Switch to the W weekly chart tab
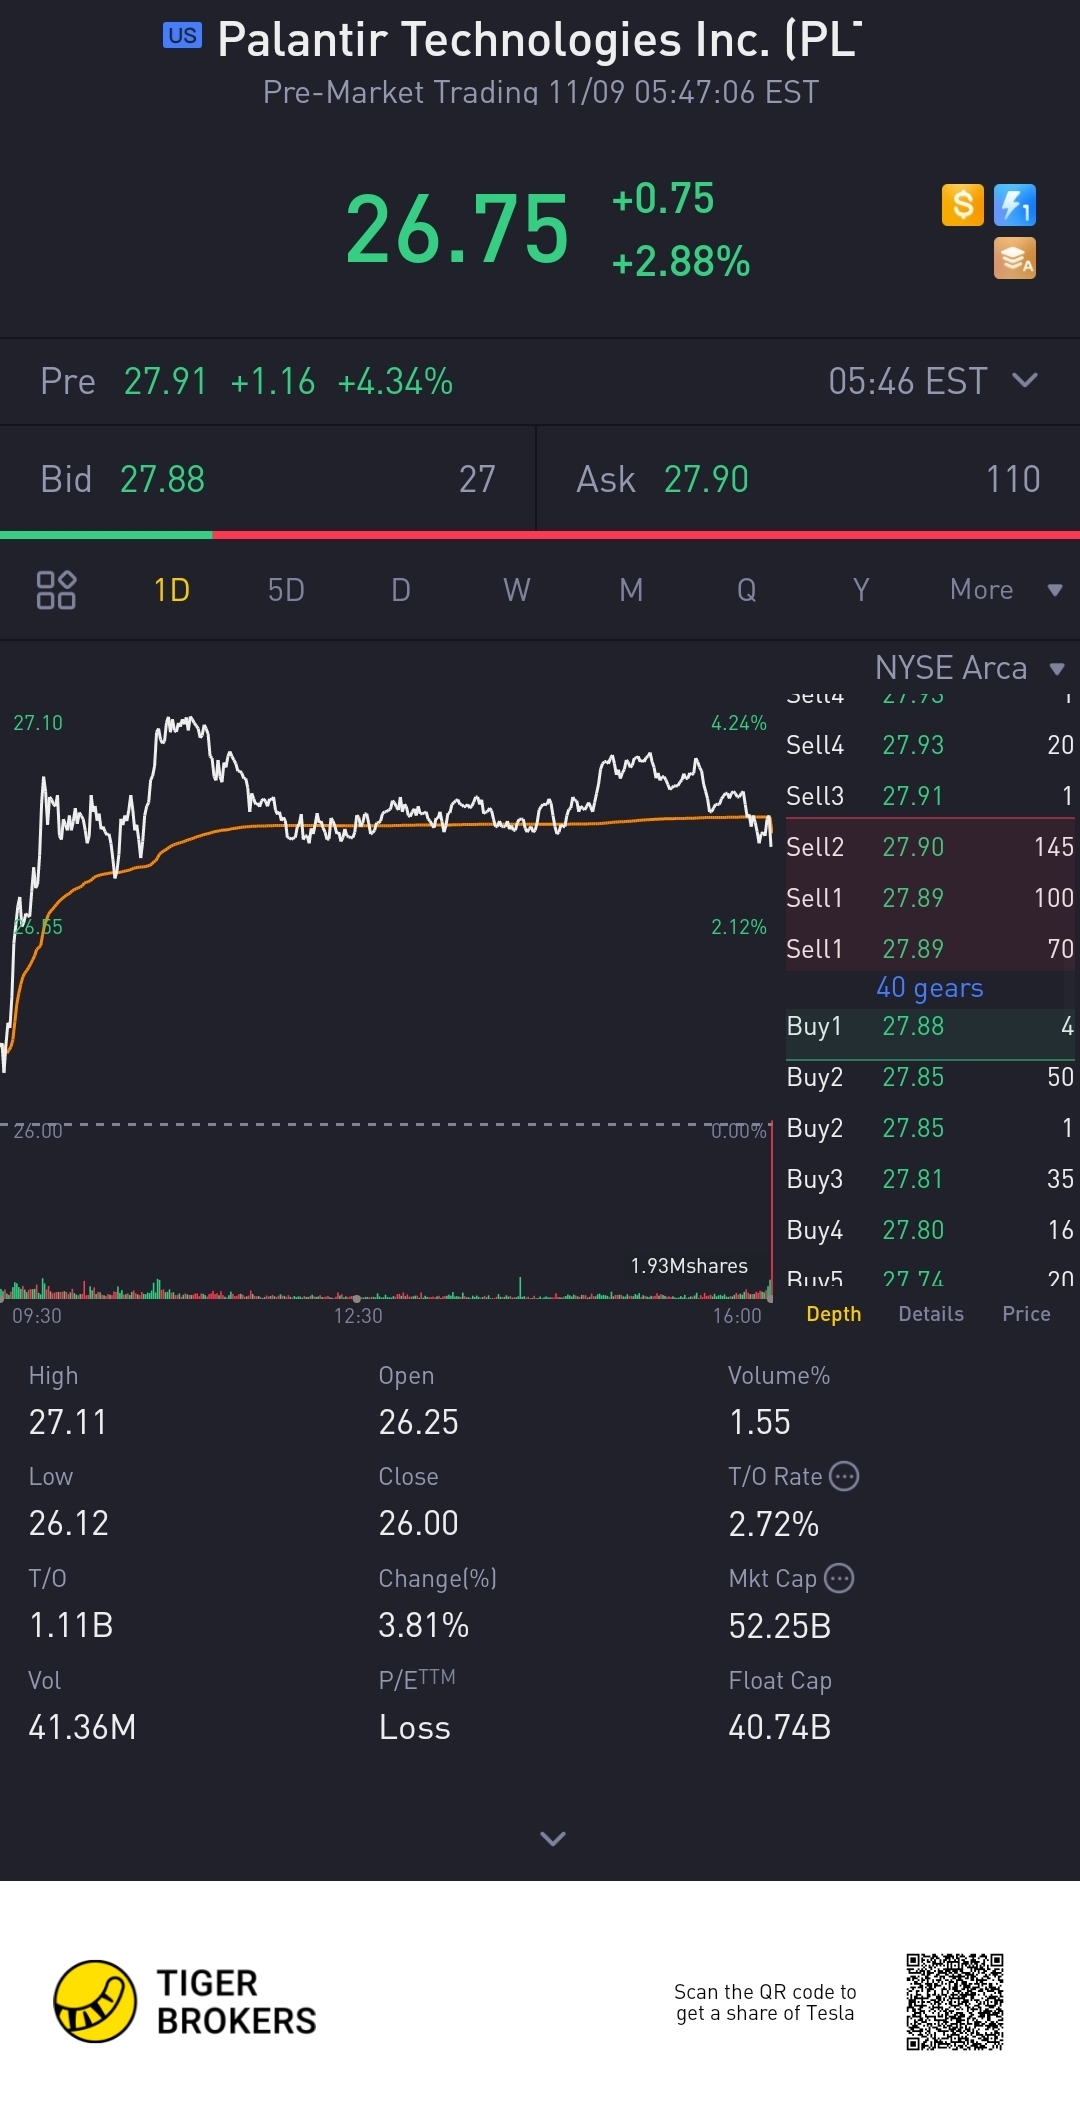1080x2123 pixels. tap(517, 590)
